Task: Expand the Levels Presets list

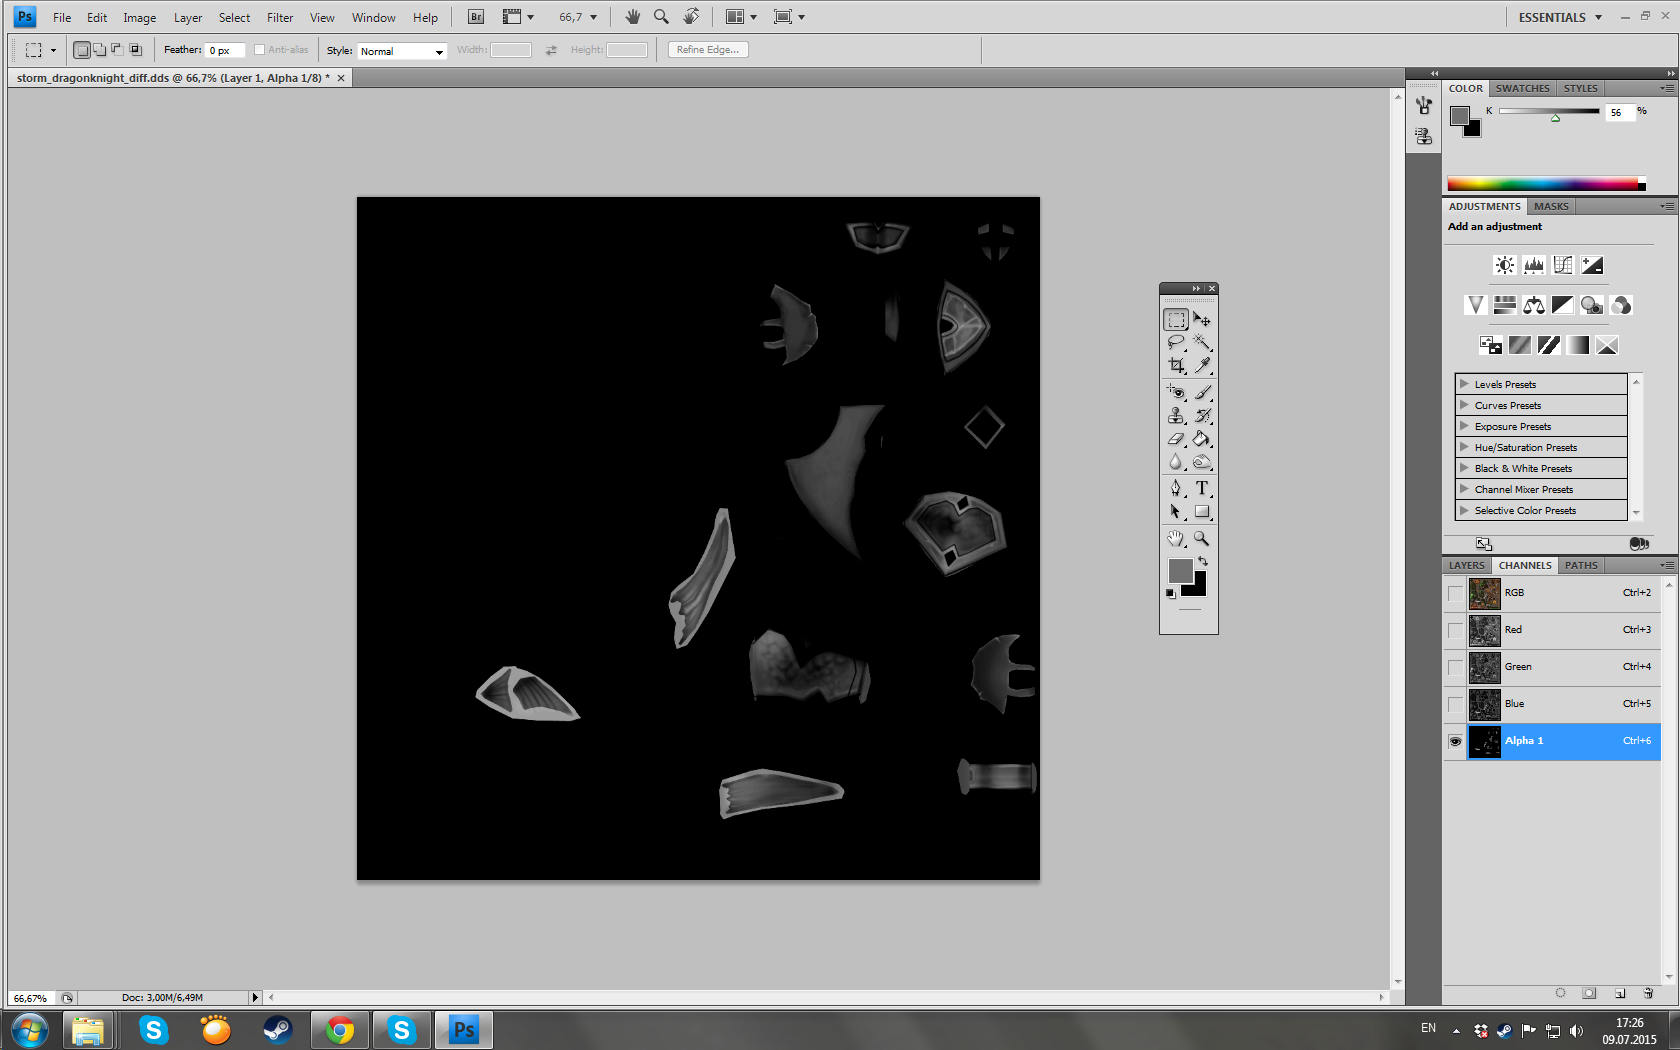Action: click(x=1464, y=384)
